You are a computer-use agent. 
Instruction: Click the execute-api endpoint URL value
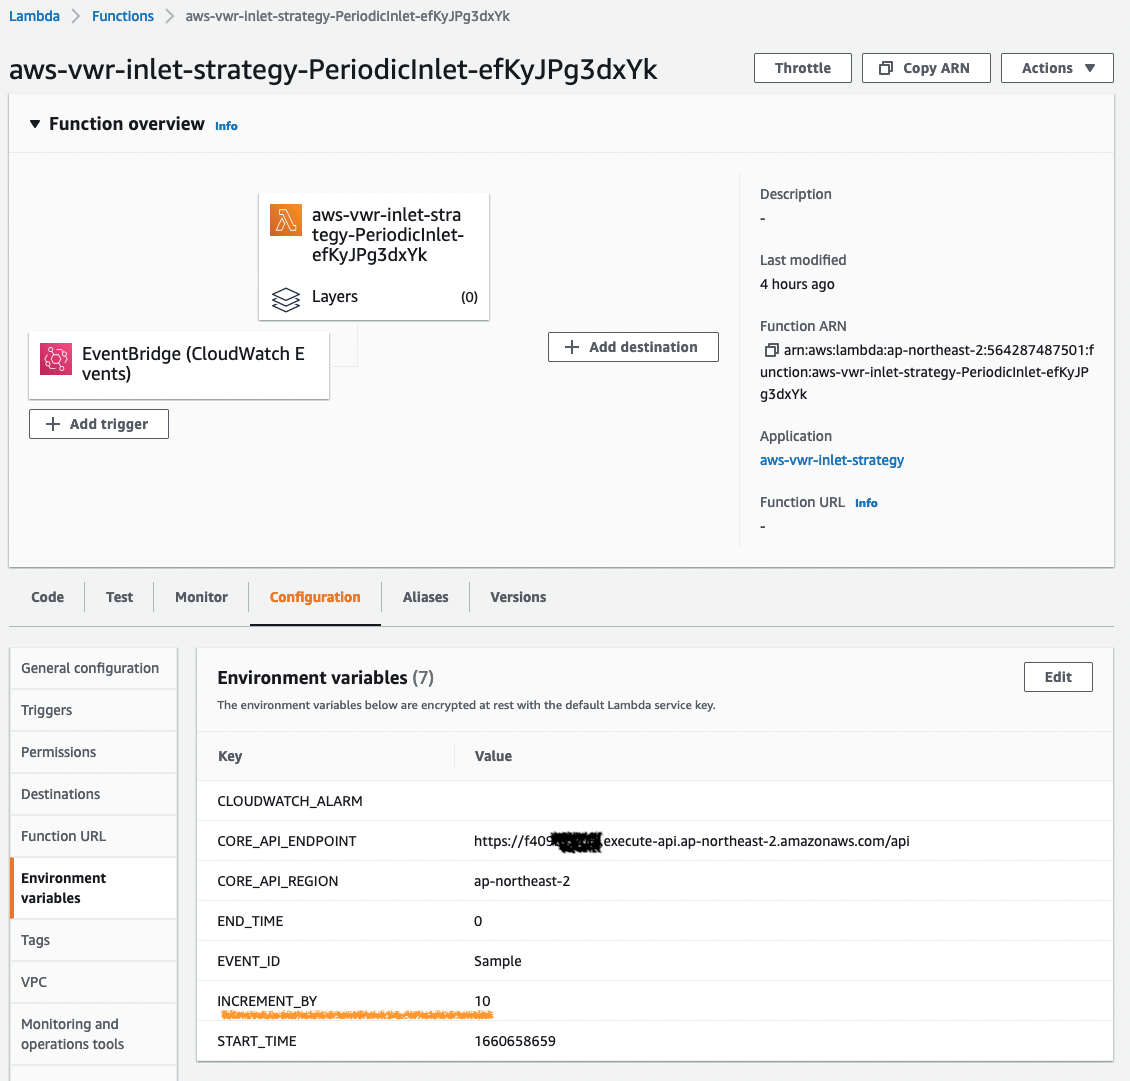coord(692,841)
